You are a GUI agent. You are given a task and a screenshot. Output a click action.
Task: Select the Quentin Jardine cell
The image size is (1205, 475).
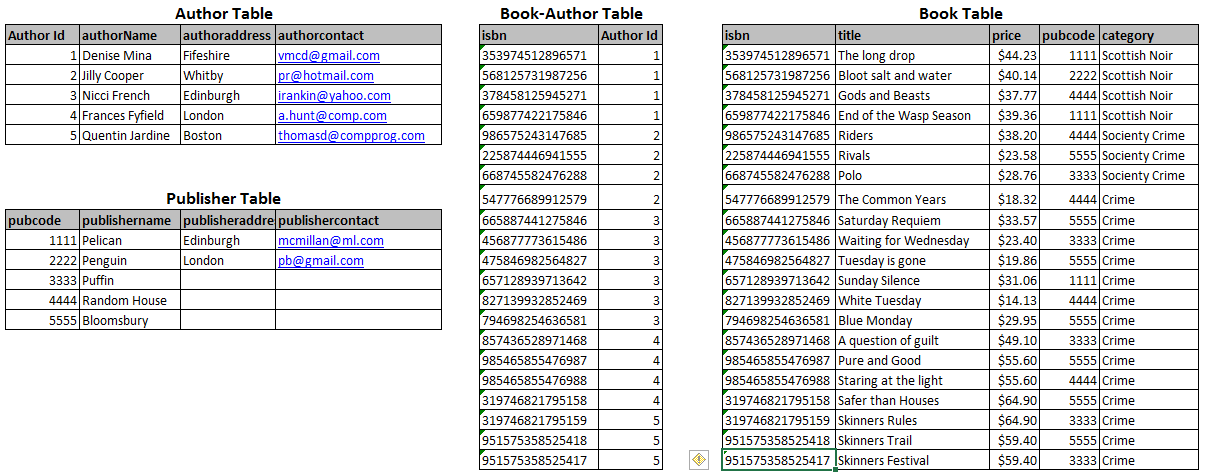click(129, 136)
